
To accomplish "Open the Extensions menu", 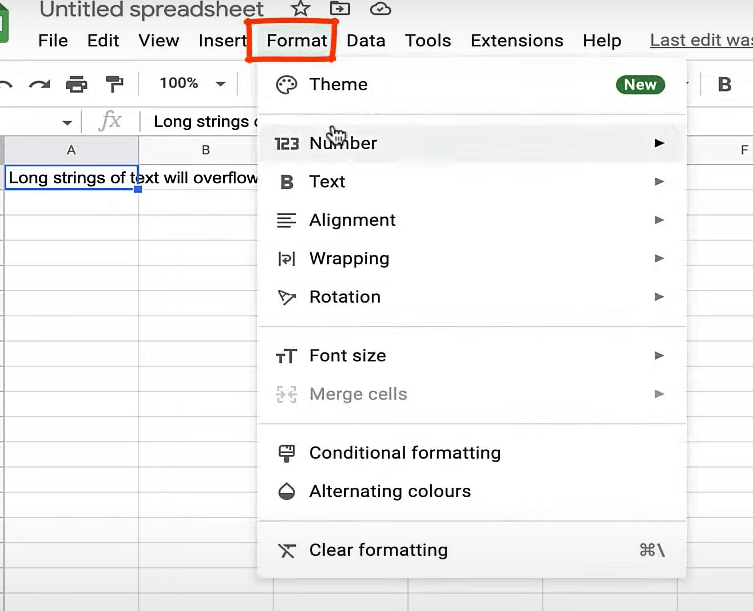I will pyautogui.click(x=516, y=41).
